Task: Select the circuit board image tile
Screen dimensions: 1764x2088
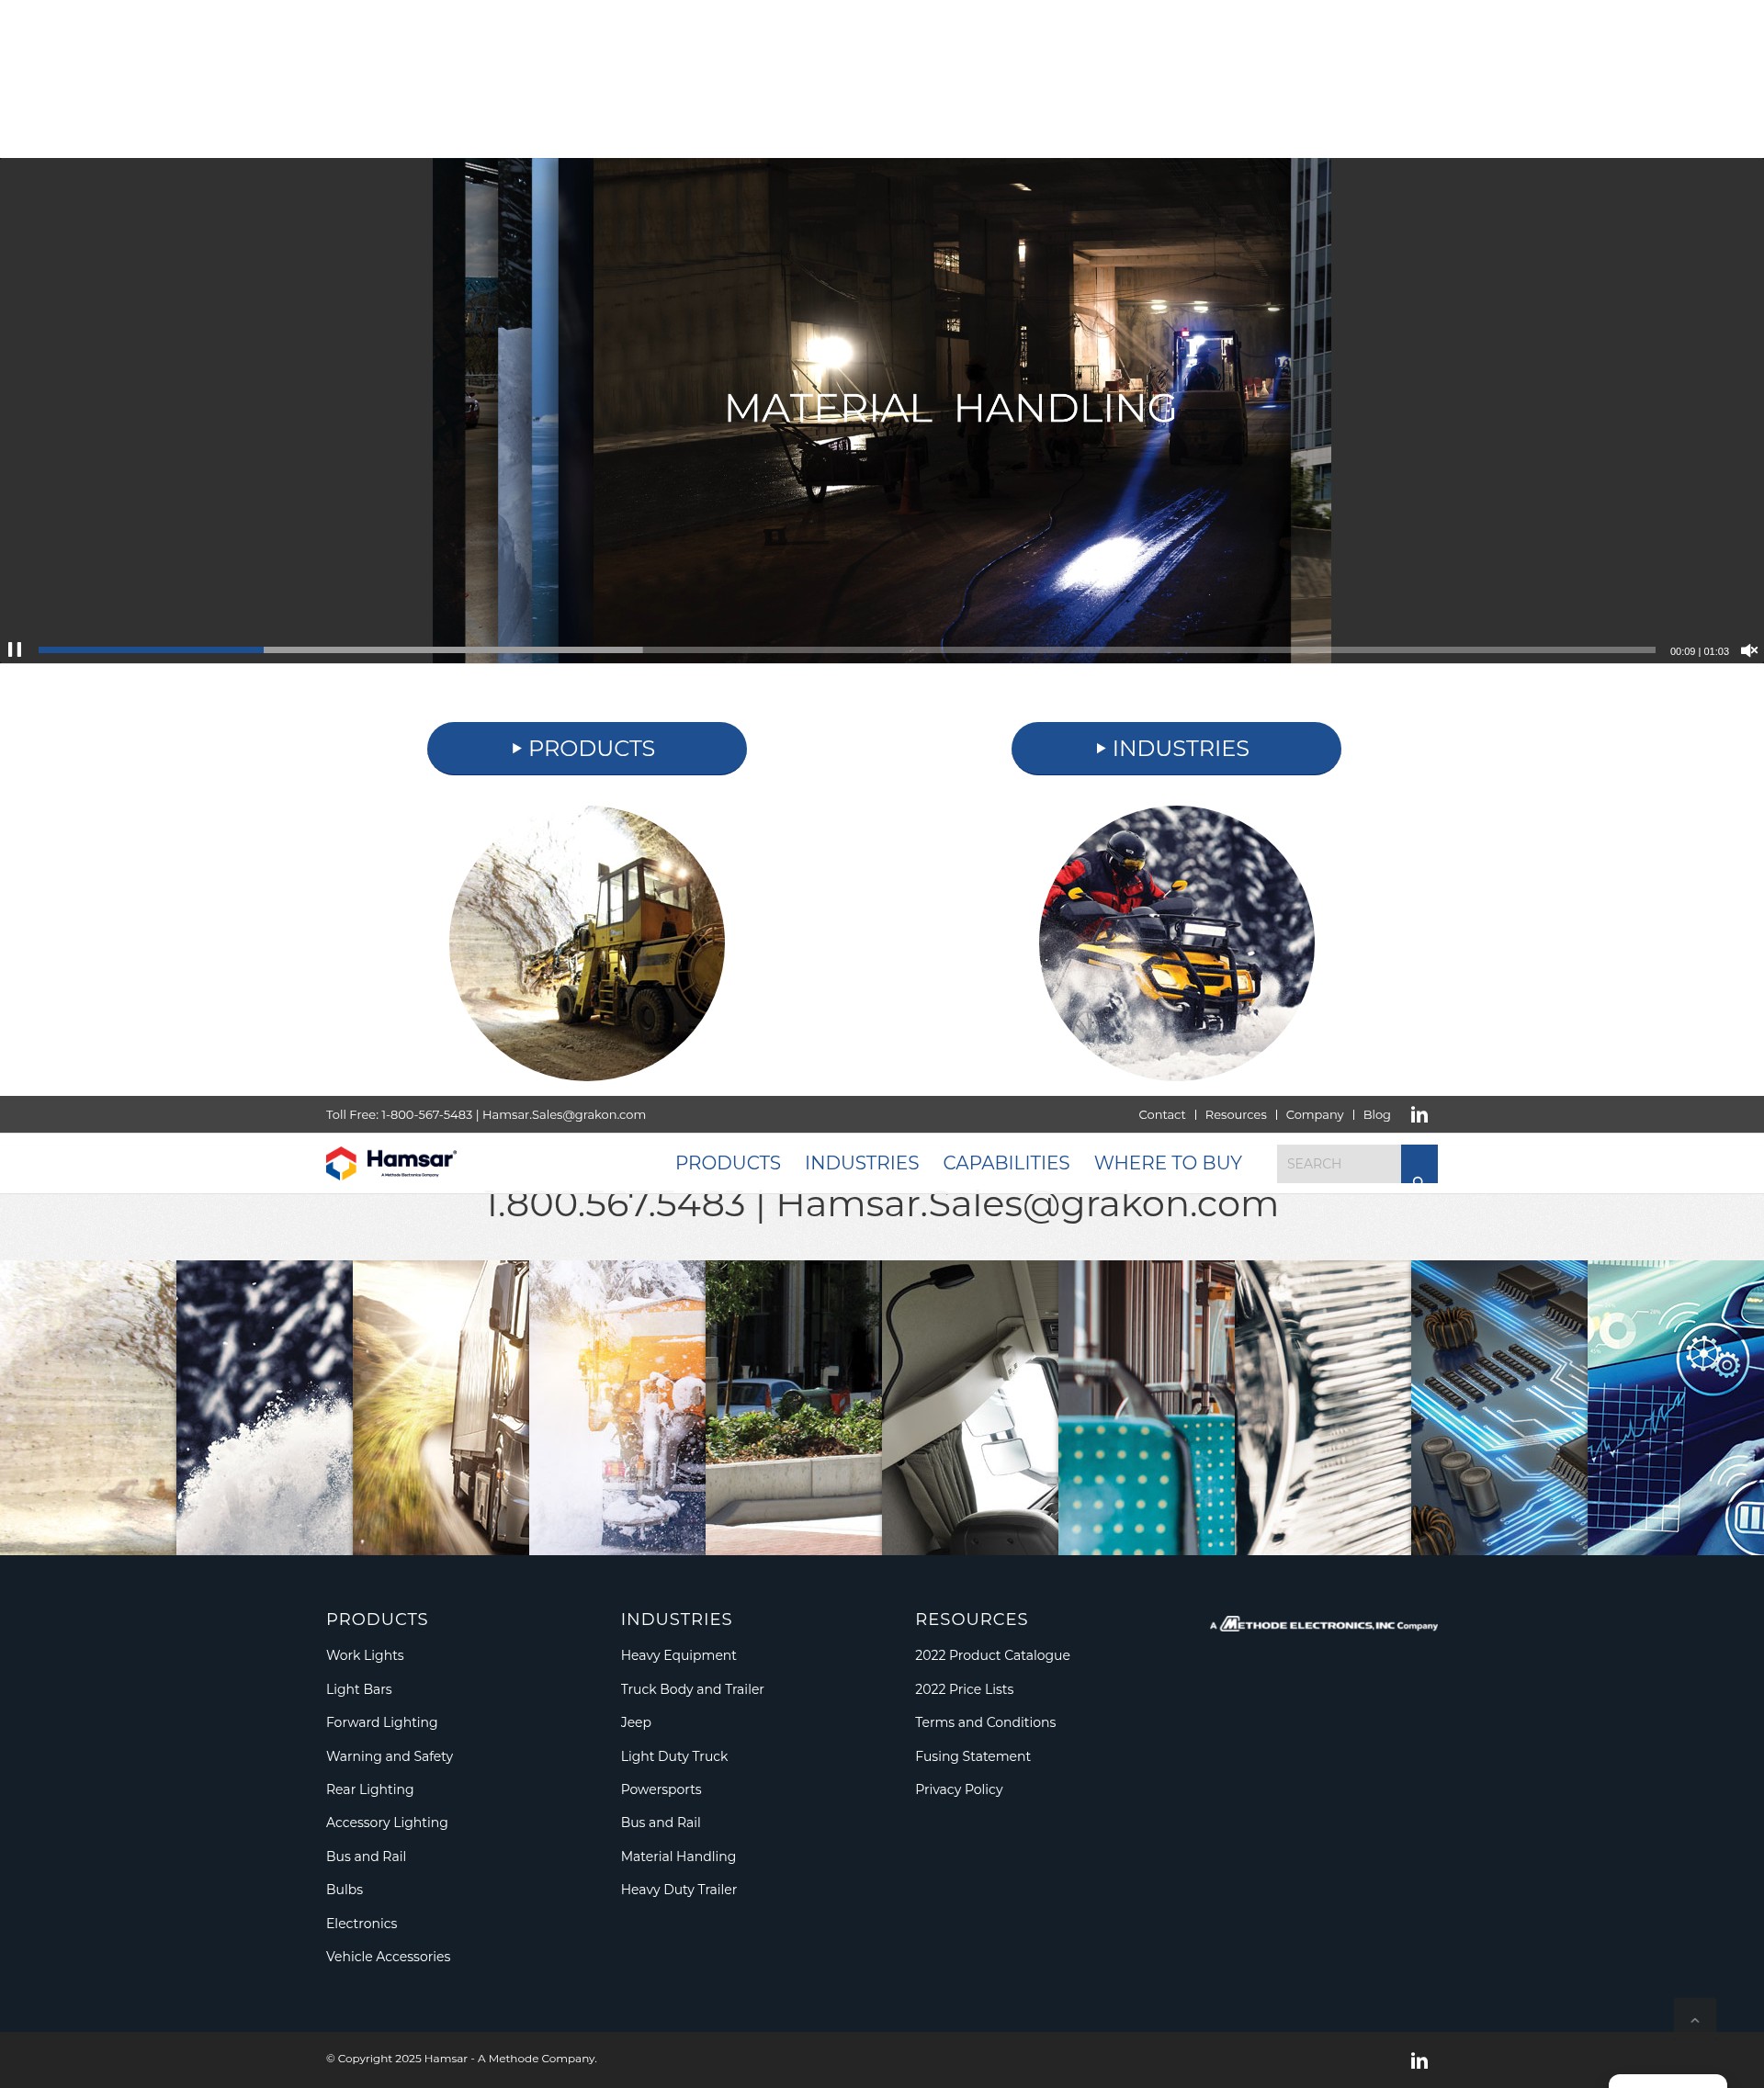Action: click(1499, 1407)
